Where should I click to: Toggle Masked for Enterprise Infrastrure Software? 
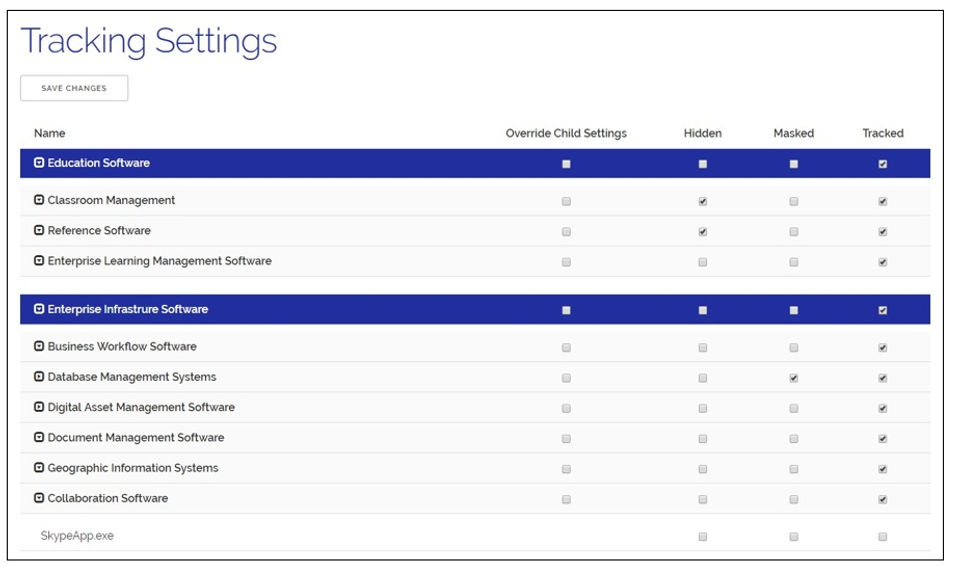794,310
